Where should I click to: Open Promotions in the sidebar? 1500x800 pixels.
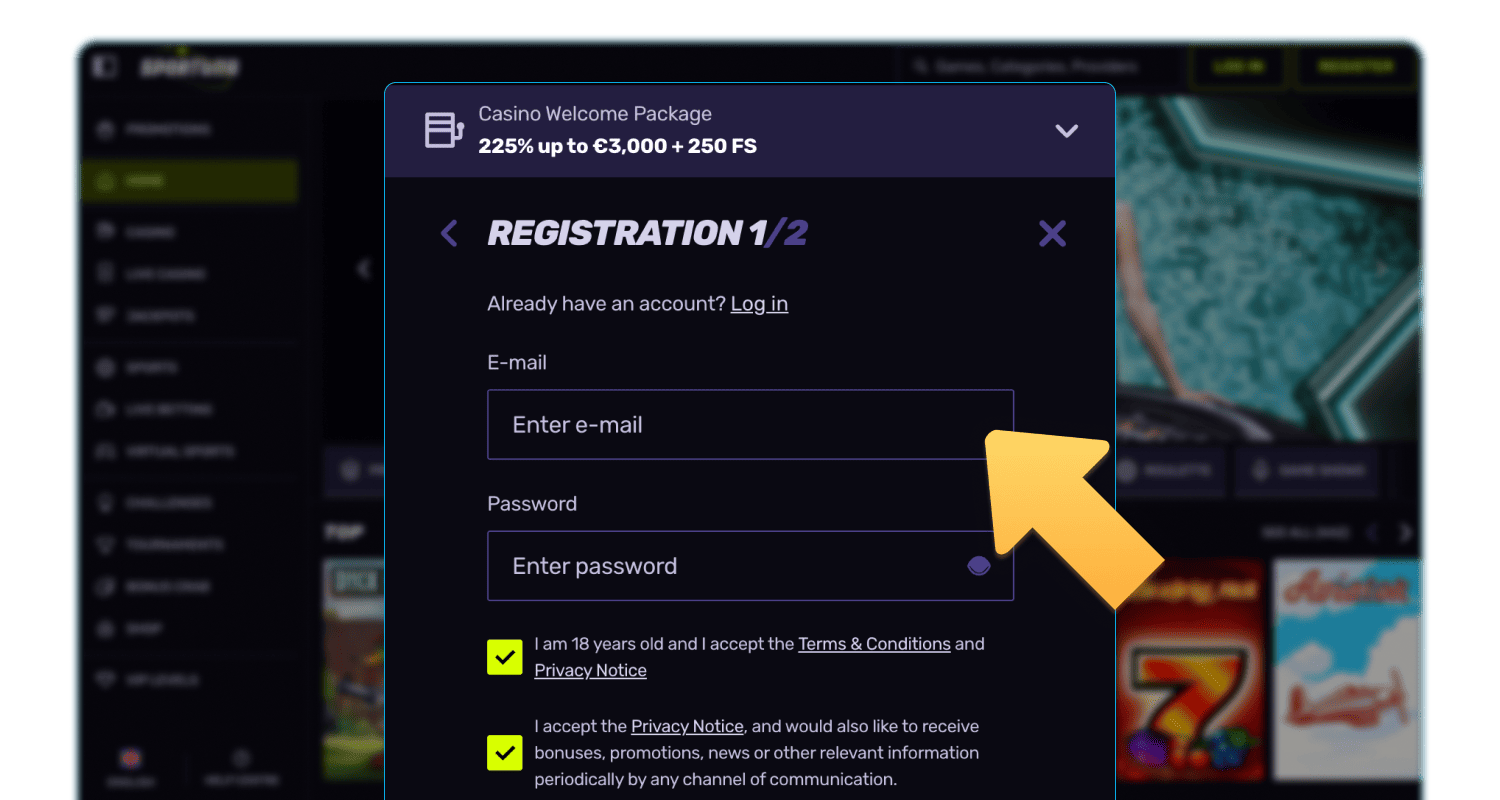166,130
